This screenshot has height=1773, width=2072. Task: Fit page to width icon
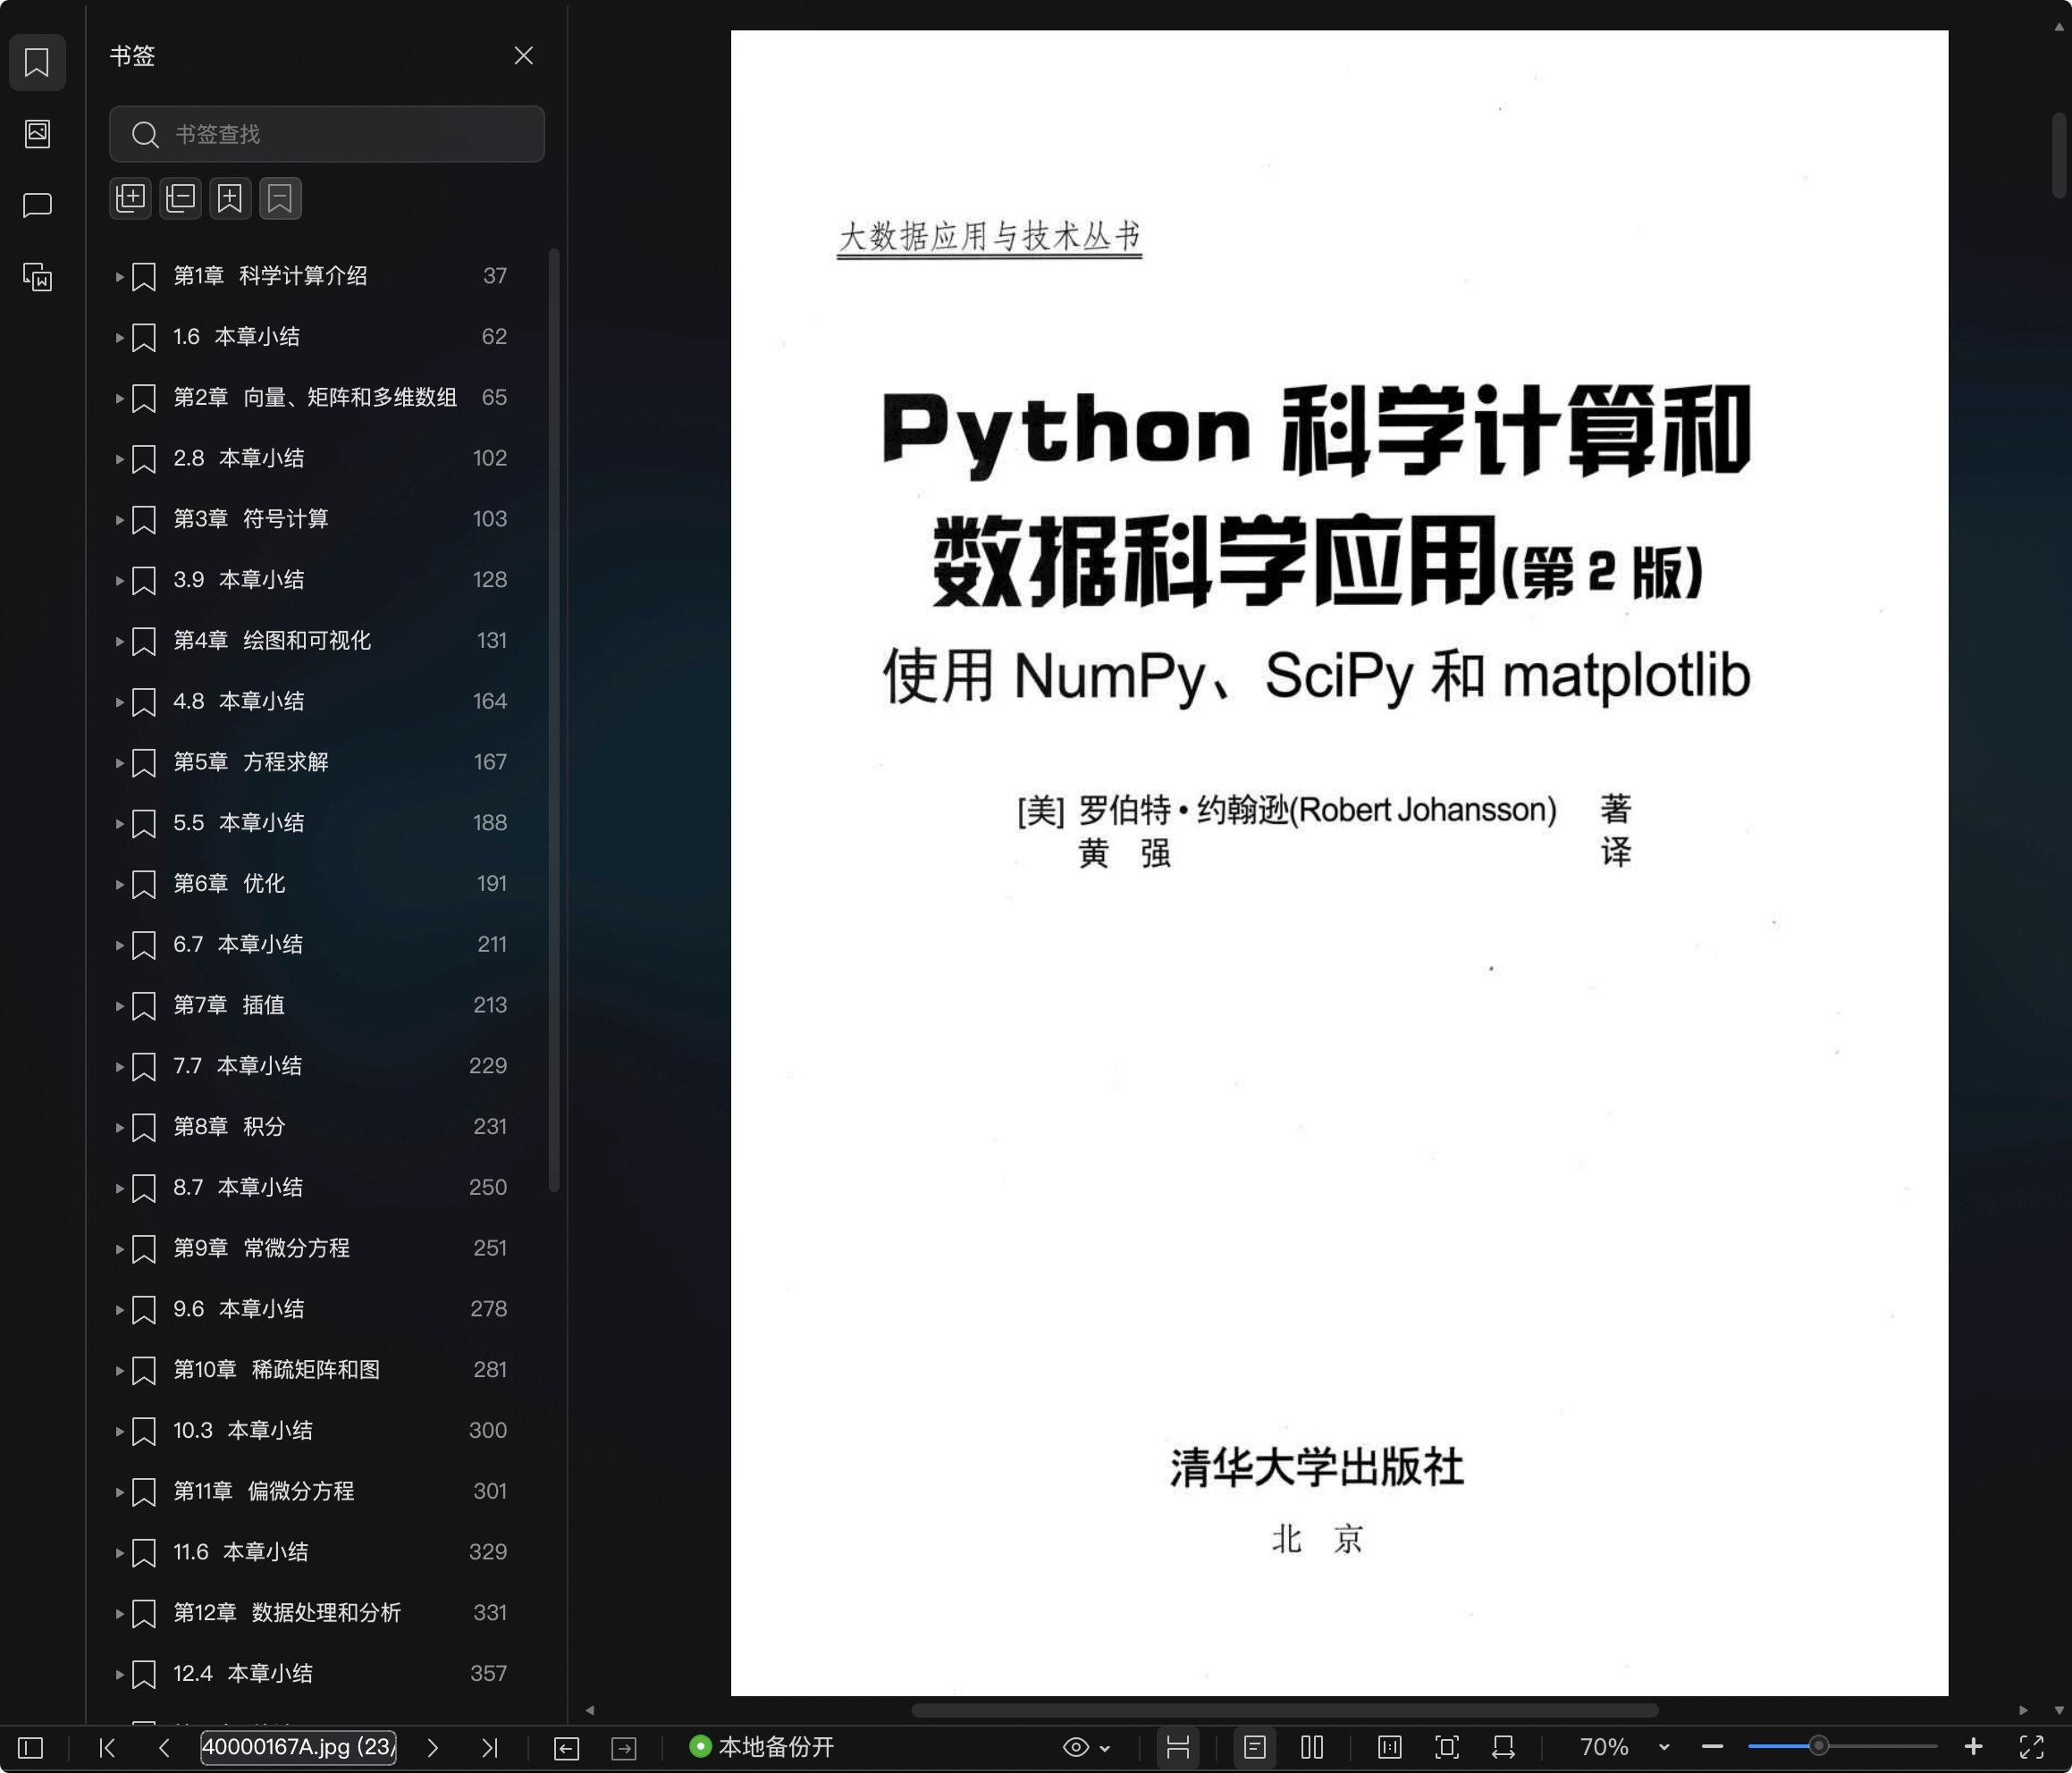pyautogui.click(x=1504, y=1748)
